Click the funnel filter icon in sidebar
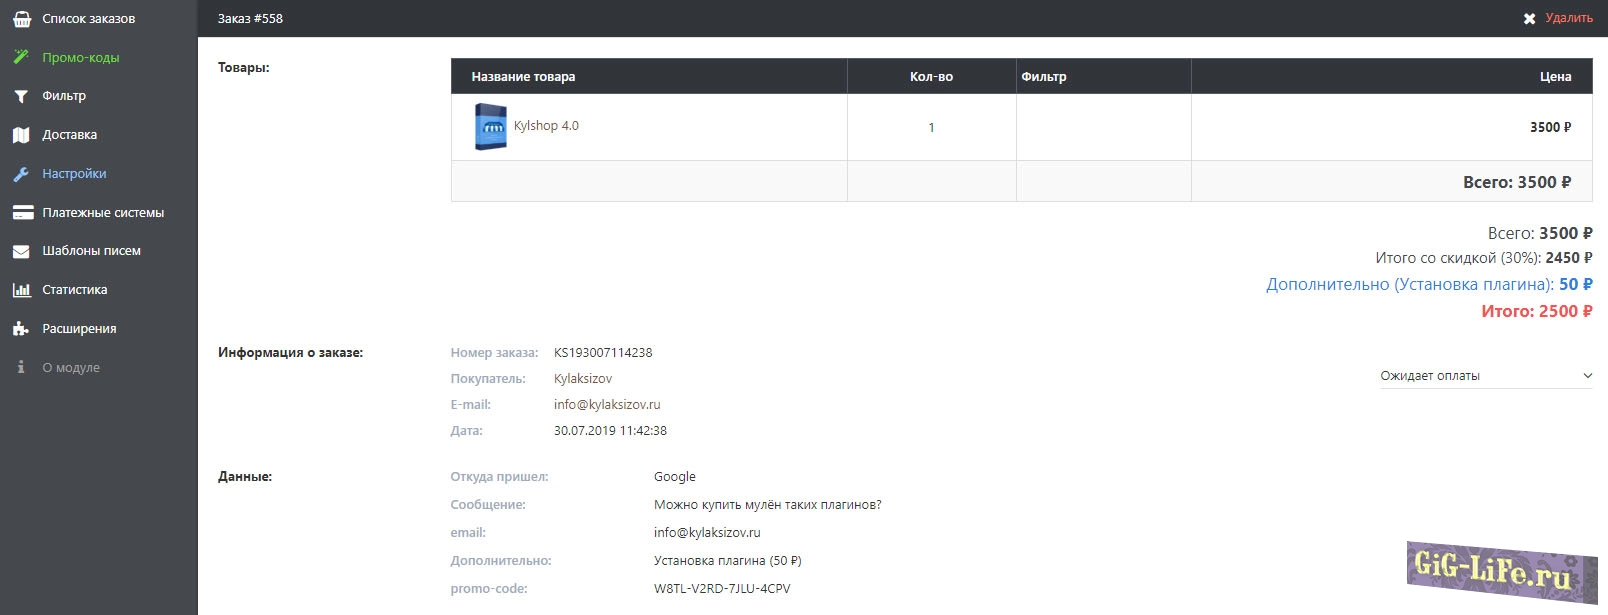 tap(21, 97)
